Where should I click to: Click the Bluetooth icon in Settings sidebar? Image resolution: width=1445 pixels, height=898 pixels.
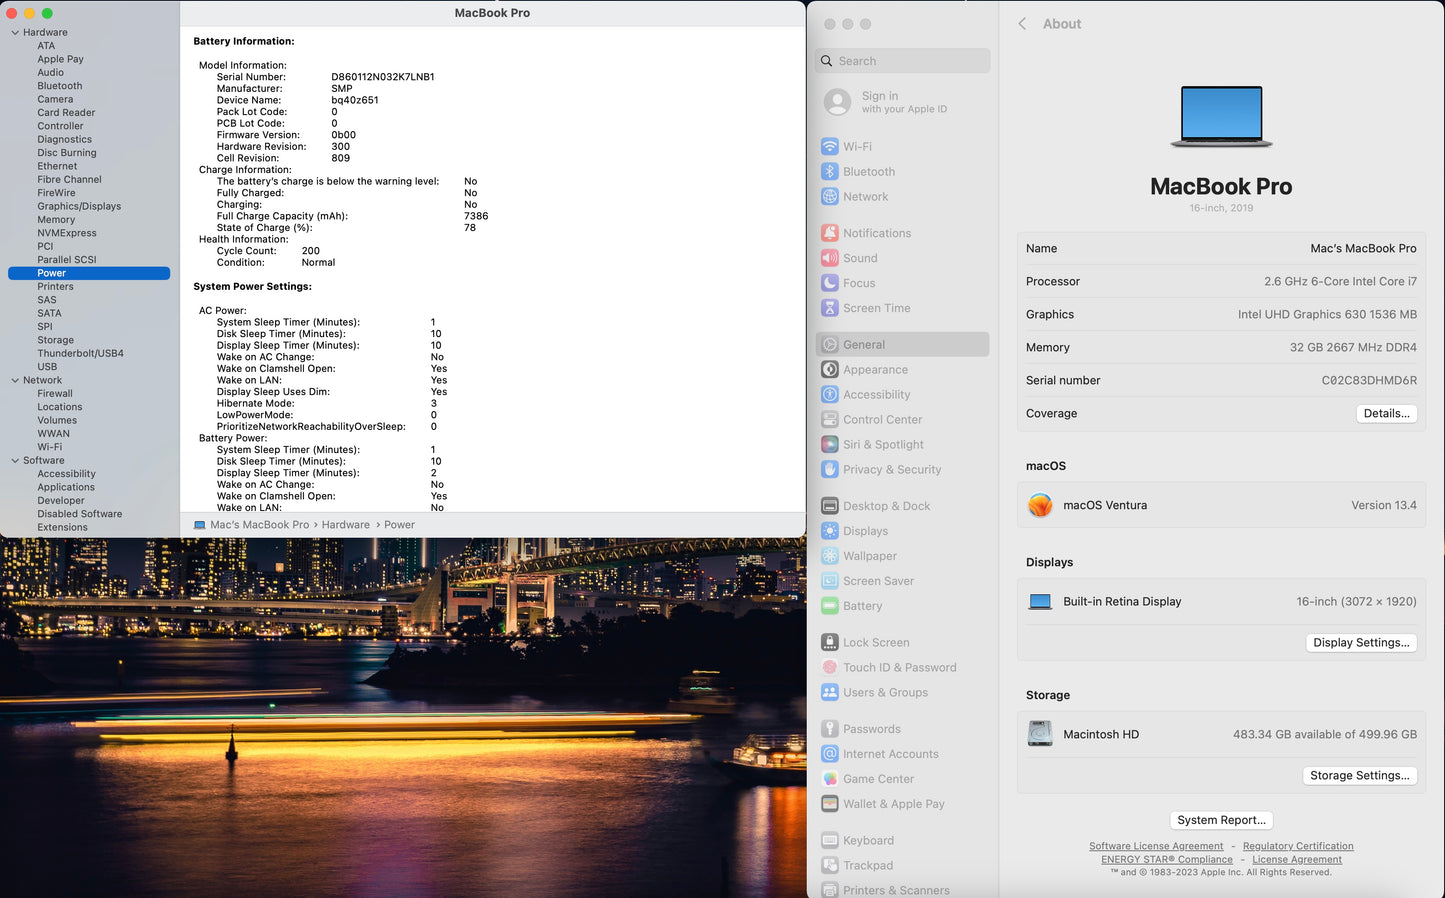[829, 171]
